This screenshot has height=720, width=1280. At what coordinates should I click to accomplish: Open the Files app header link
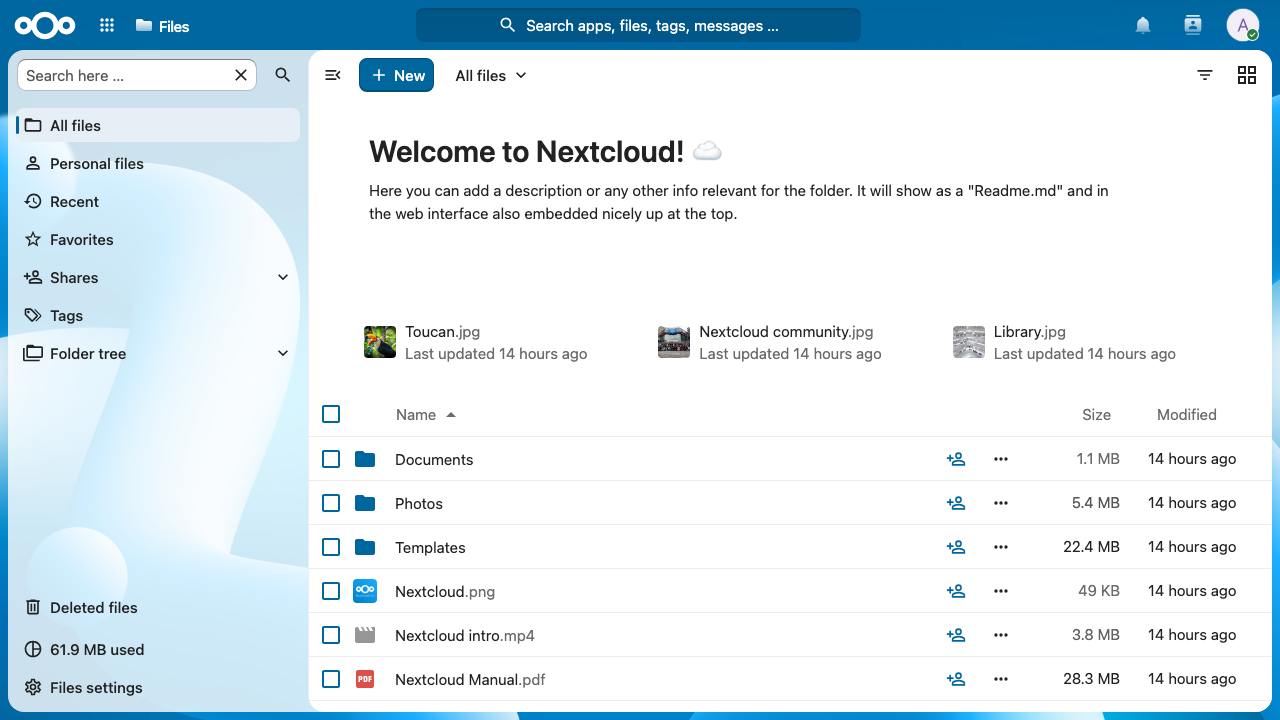point(162,26)
